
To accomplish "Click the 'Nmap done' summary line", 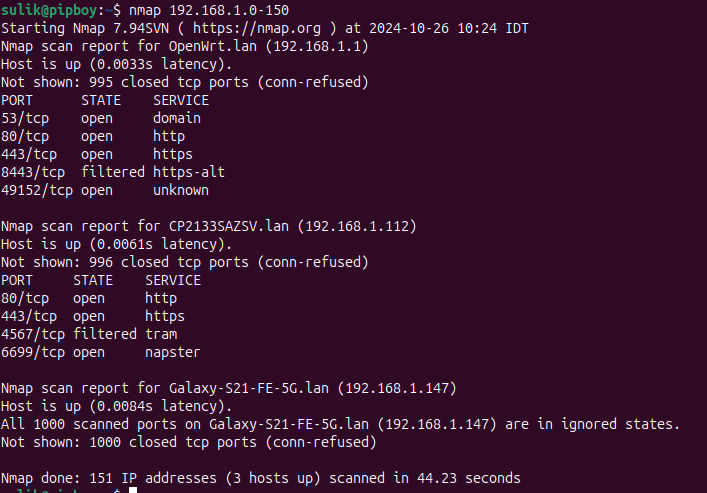I will coord(261,478).
